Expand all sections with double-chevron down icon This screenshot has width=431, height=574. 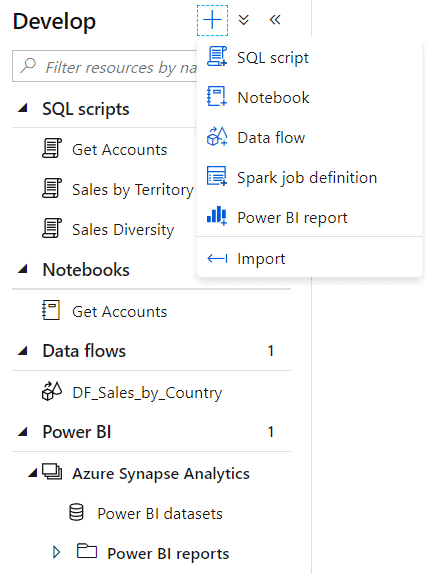pyautogui.click(x=244, y=20)
